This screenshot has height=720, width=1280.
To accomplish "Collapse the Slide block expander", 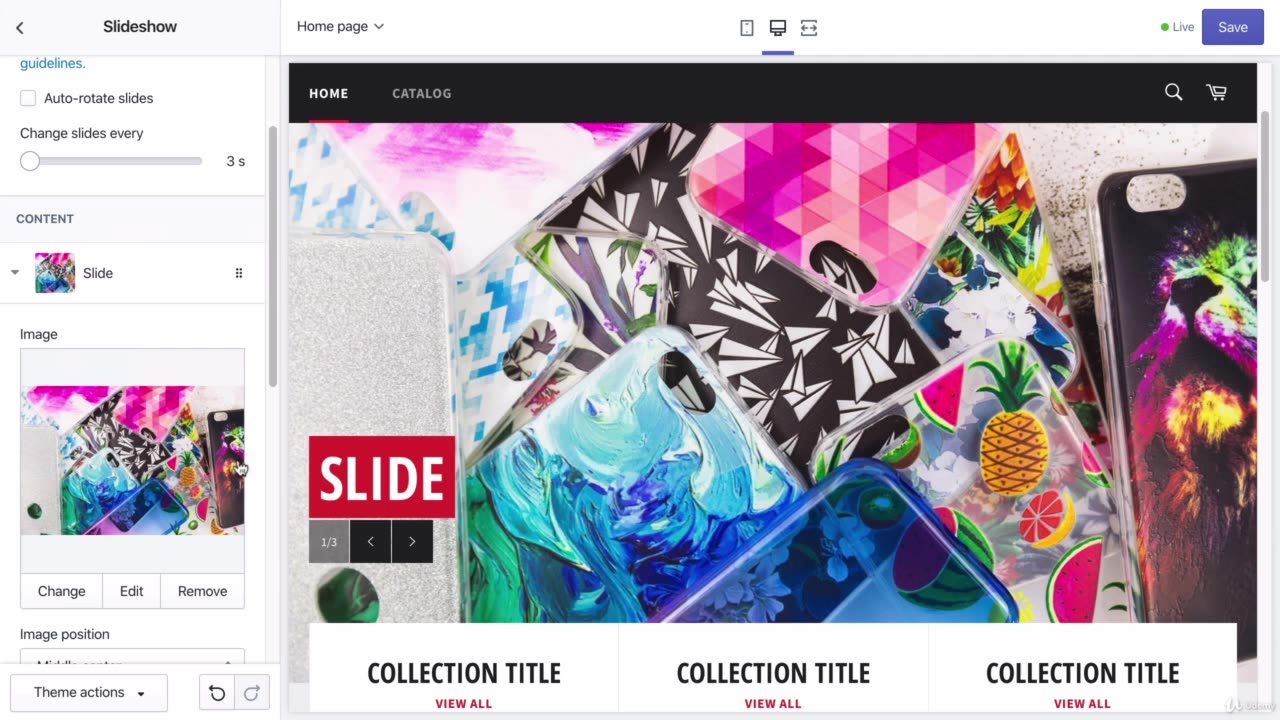I will 15,273.
